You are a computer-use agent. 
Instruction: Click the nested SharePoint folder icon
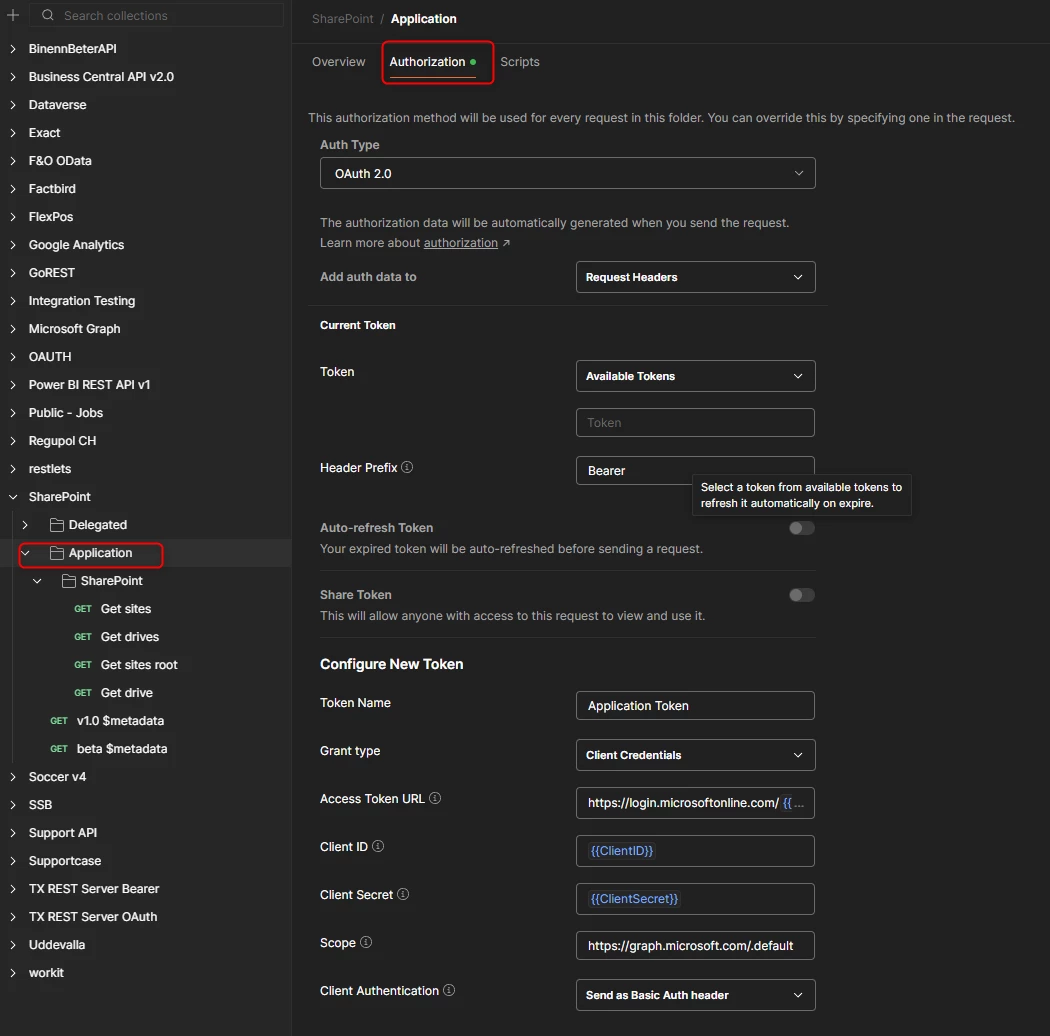click(x=68, y=581)
